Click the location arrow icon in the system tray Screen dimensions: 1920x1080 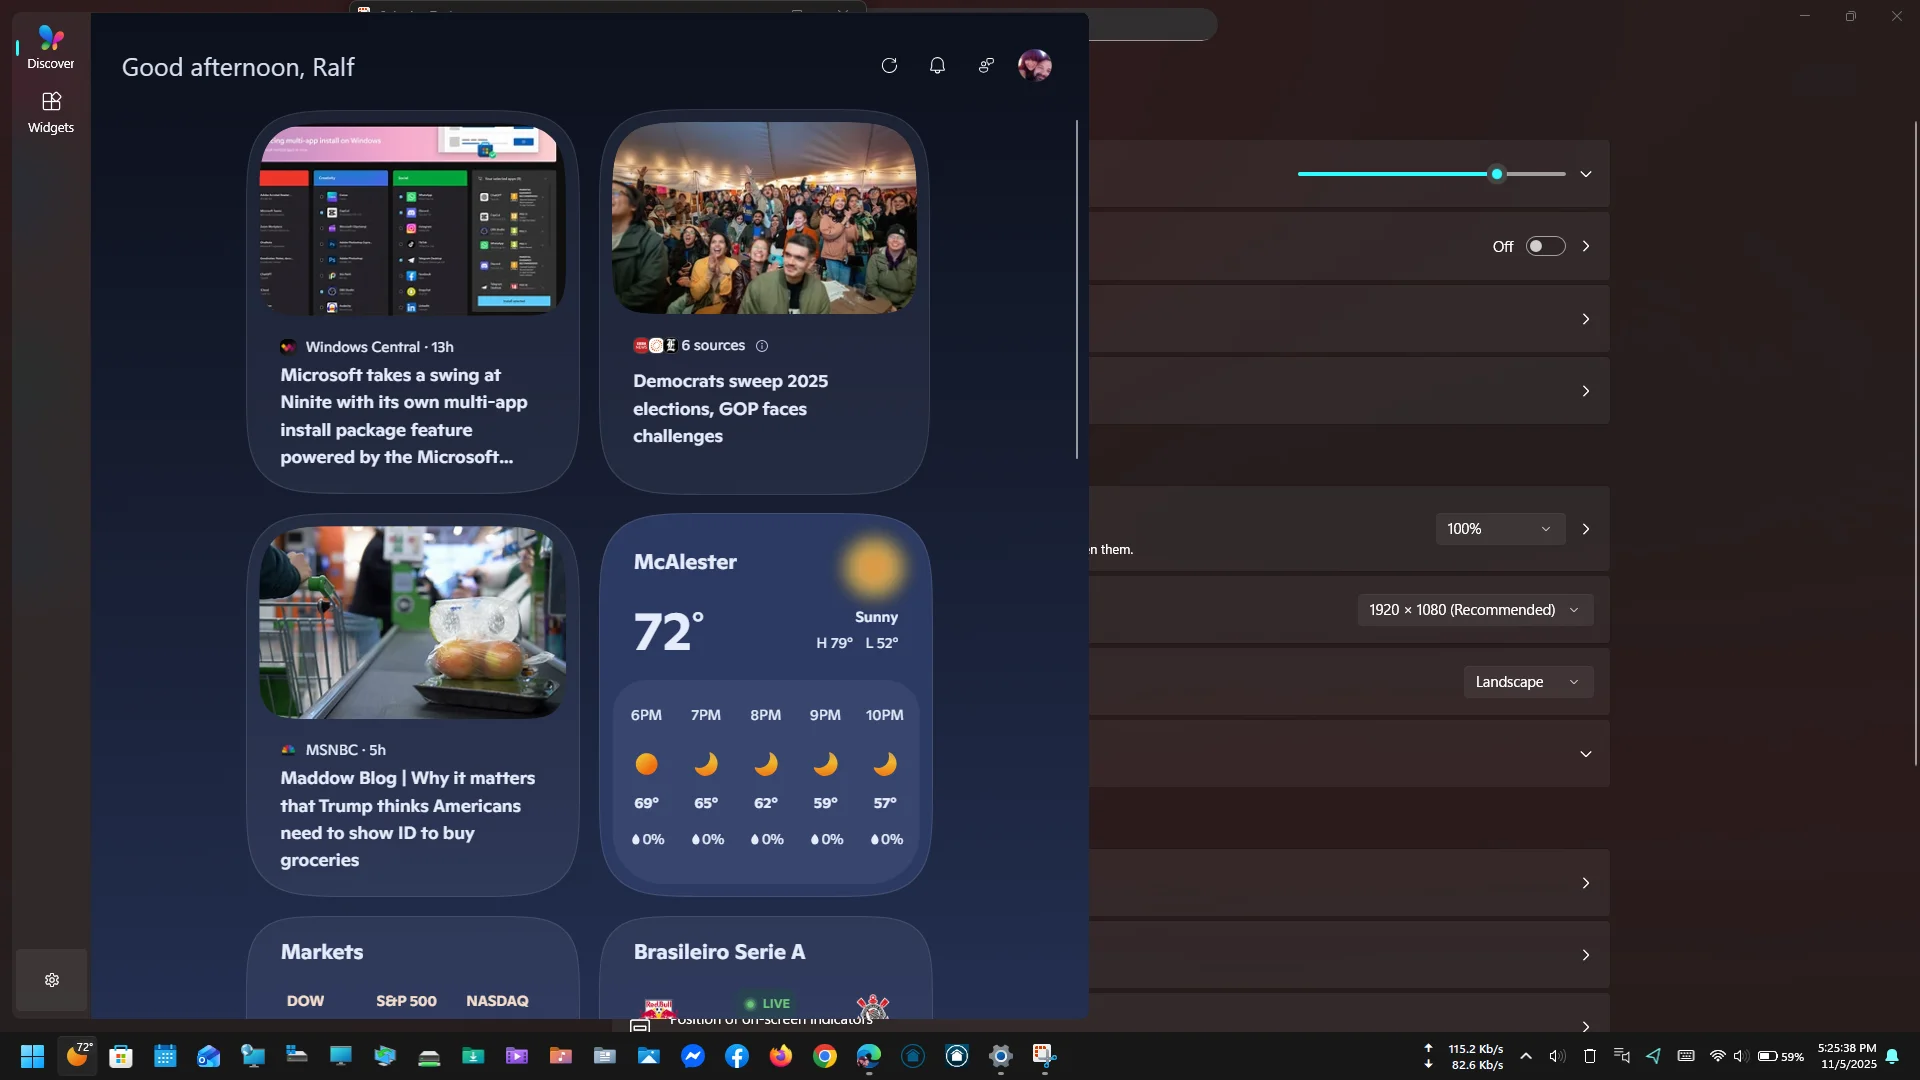1654,1056
